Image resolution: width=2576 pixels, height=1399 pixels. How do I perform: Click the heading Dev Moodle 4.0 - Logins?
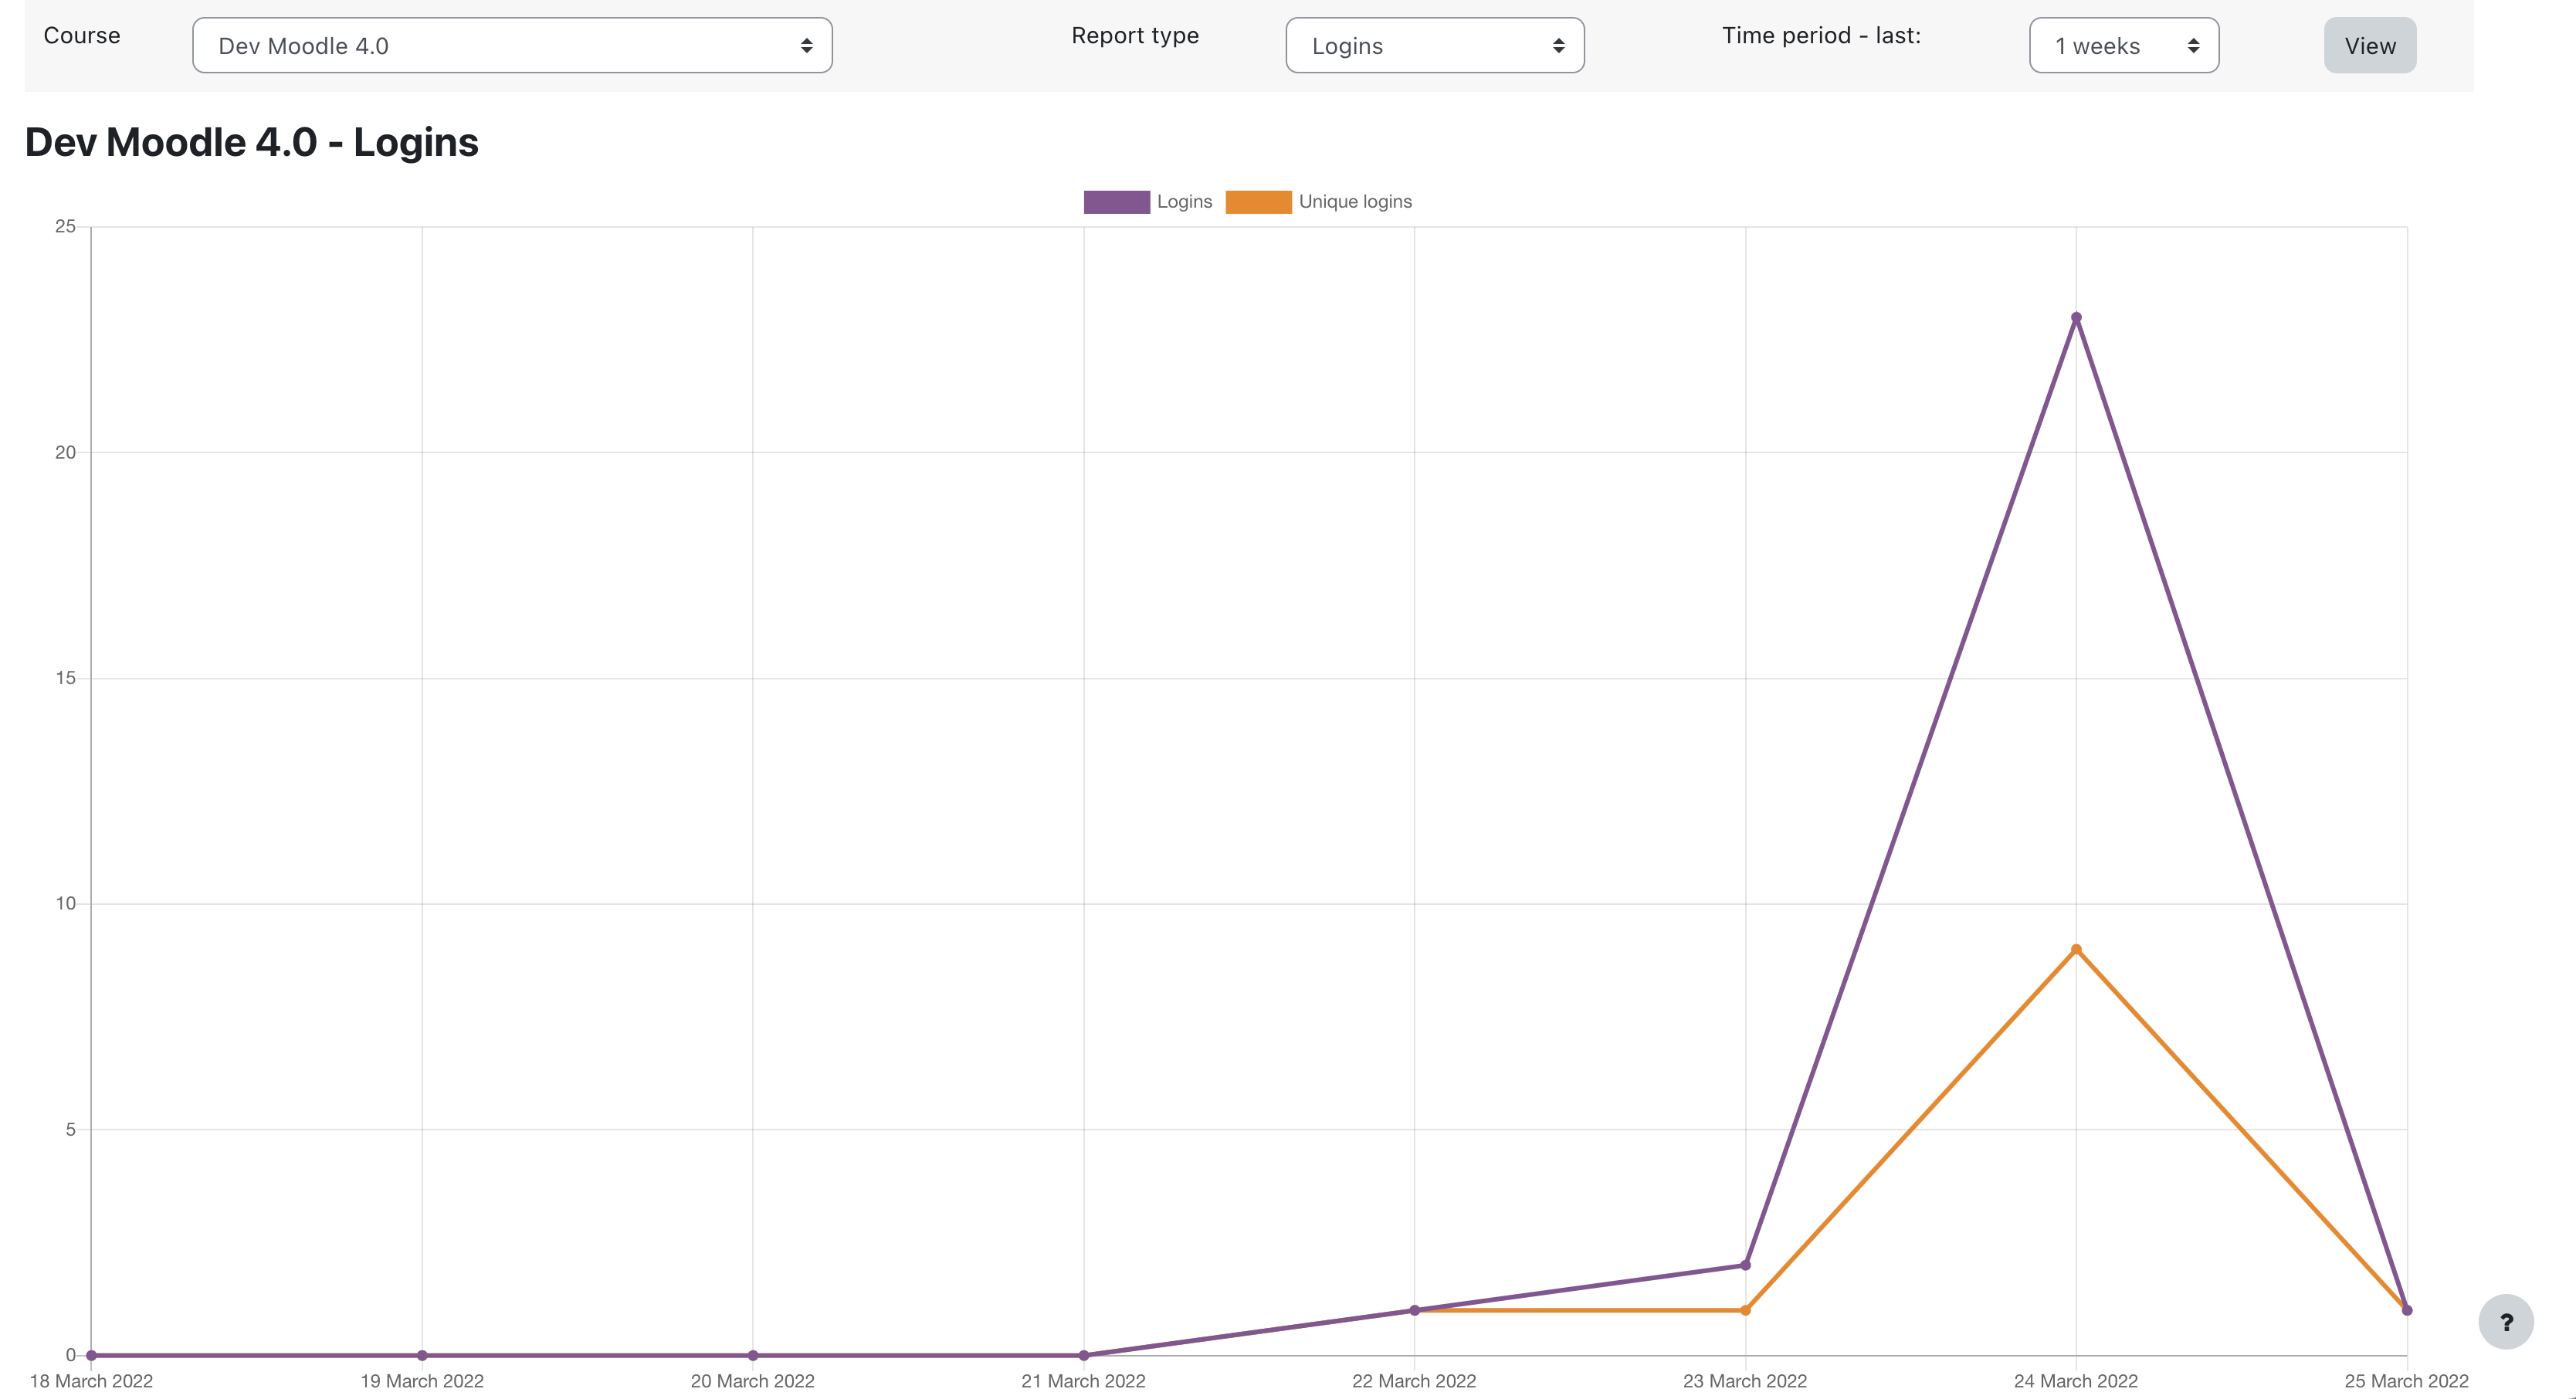point(252,143)
